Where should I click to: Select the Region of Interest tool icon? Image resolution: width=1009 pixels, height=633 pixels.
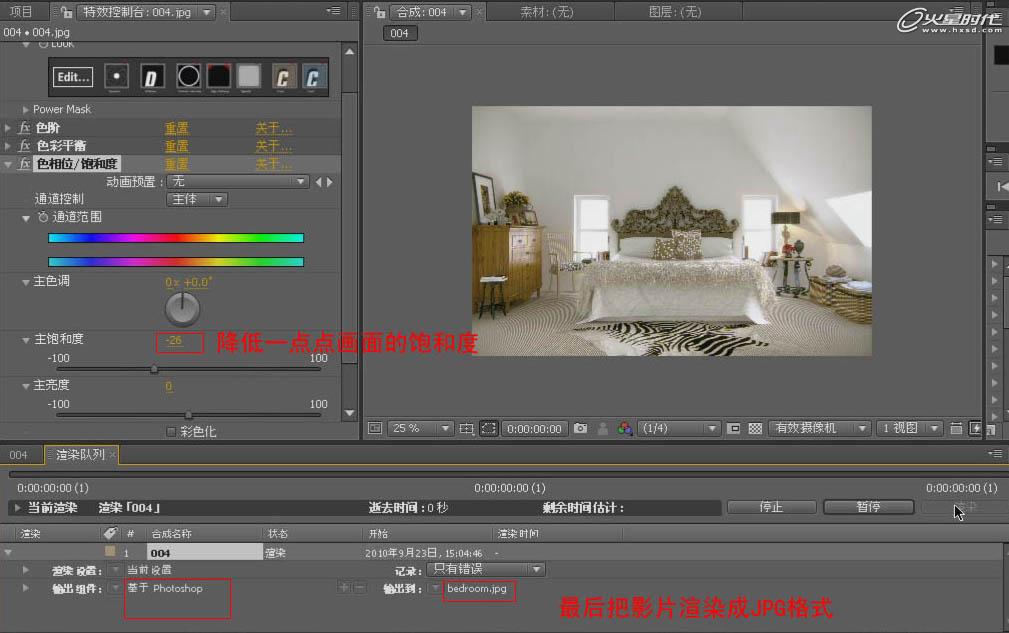pyautogui.click(x=487, y=428)
